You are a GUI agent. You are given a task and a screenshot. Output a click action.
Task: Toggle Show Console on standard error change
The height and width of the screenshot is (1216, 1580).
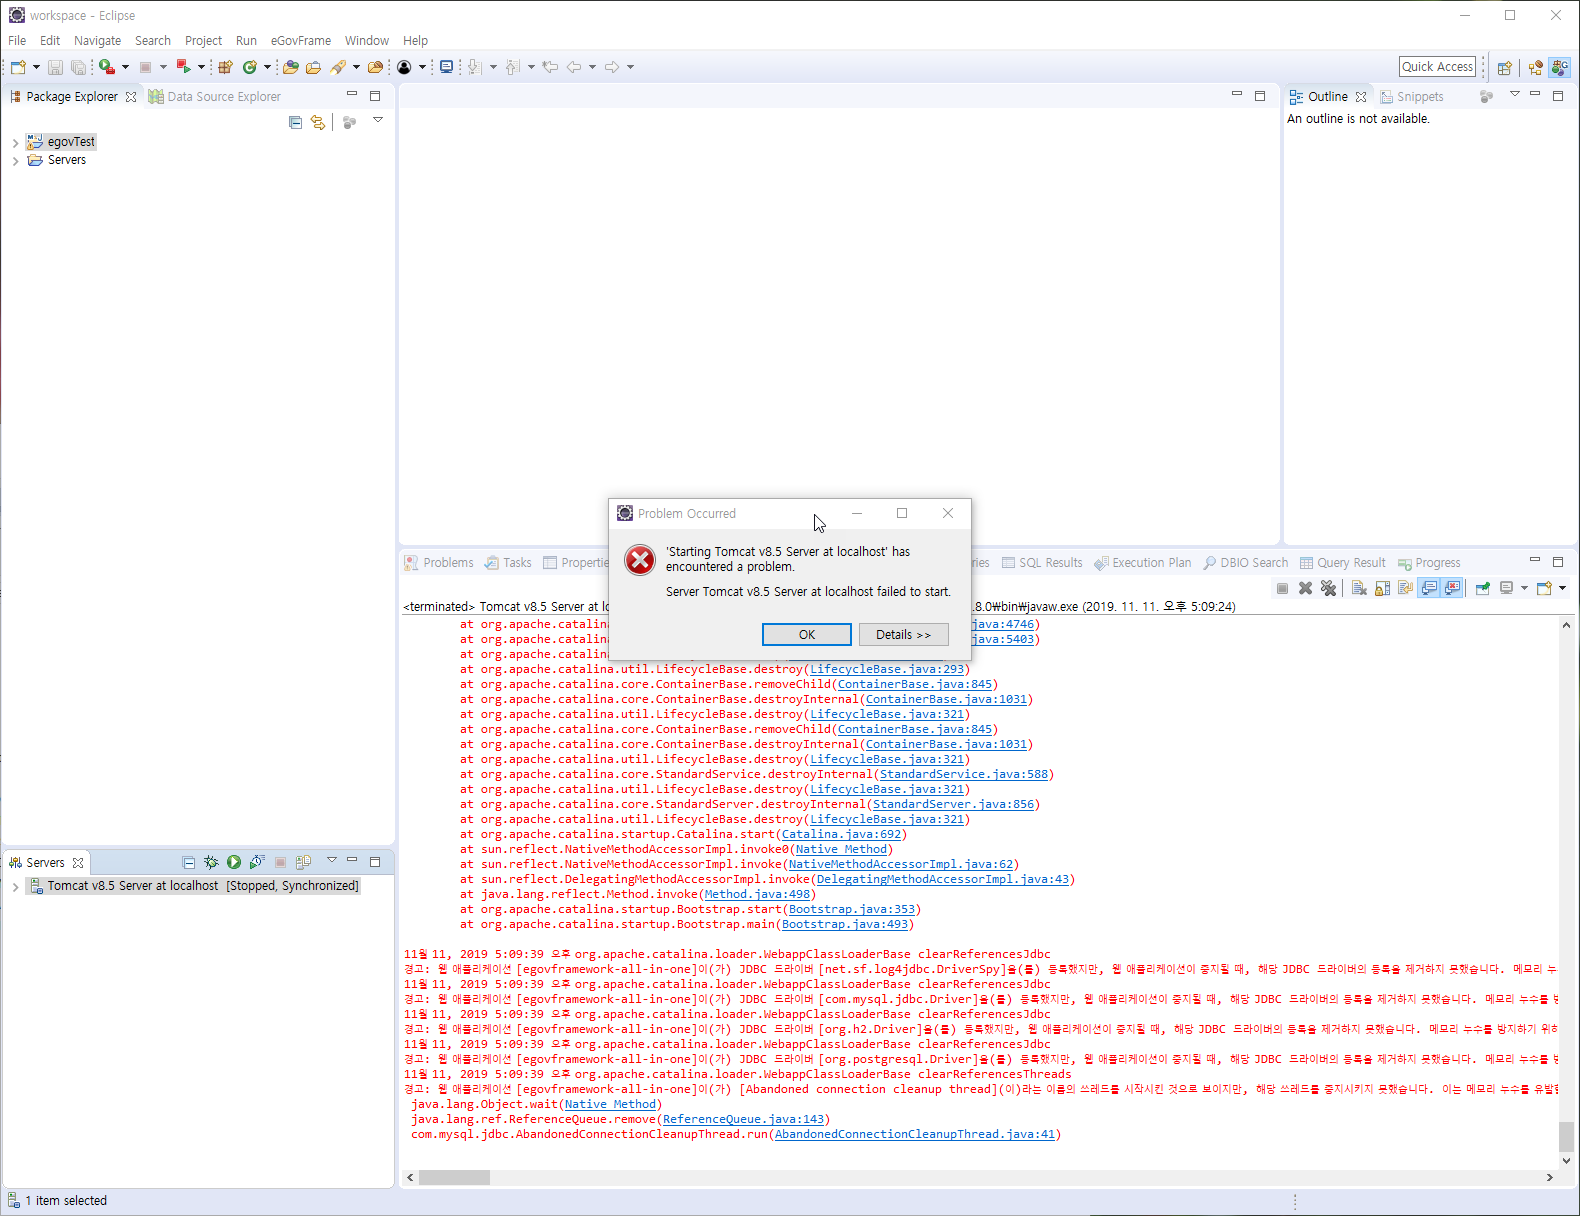tap(1452, 588)
